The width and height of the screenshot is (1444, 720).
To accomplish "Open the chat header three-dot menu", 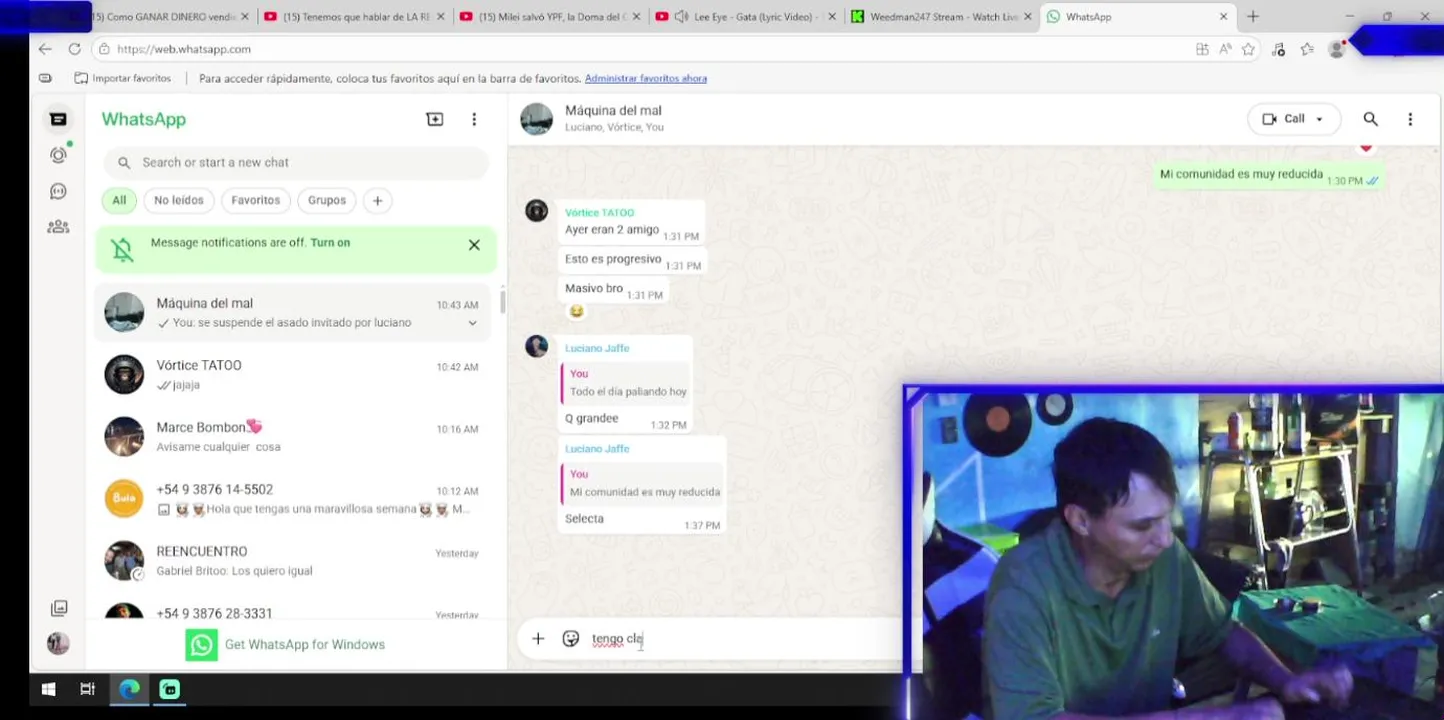I will pos(1410,119).
